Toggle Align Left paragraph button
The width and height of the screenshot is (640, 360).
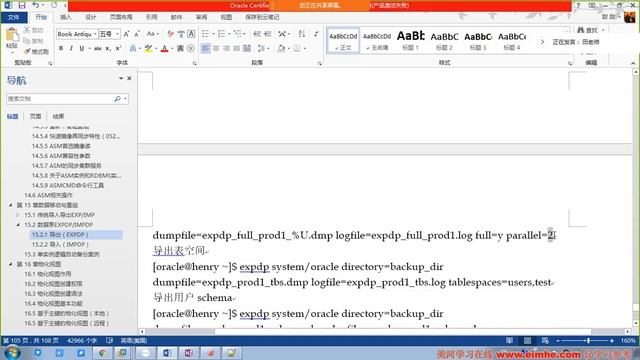coord(205,48)
